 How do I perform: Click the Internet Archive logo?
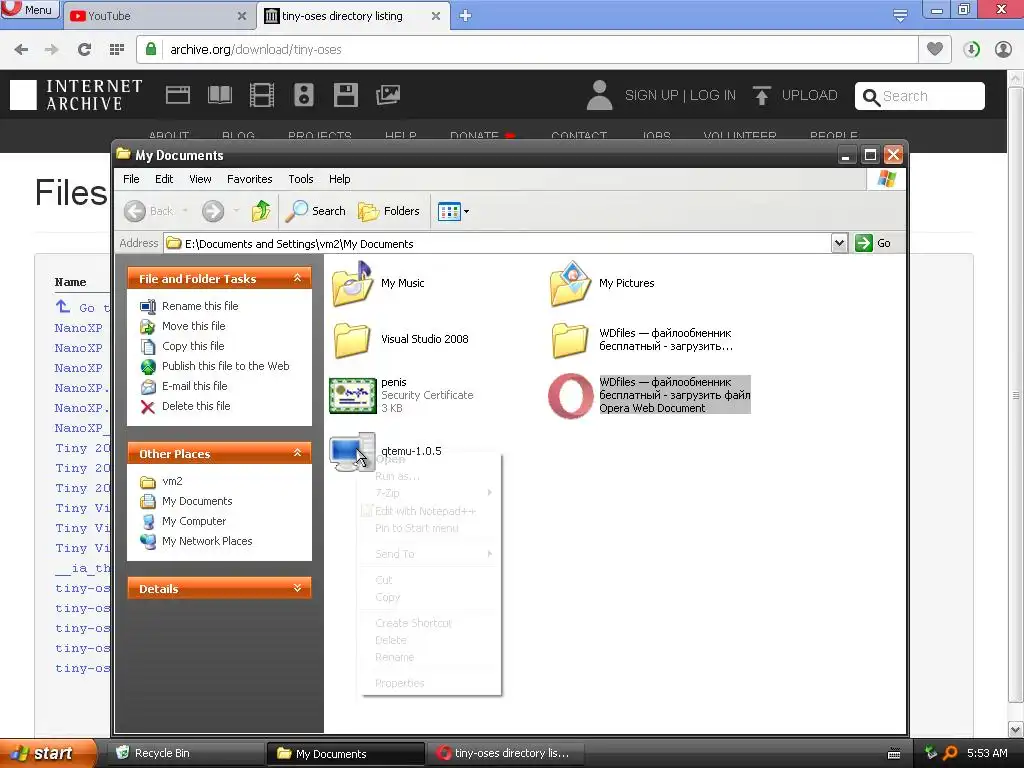(x=76, y=95)
